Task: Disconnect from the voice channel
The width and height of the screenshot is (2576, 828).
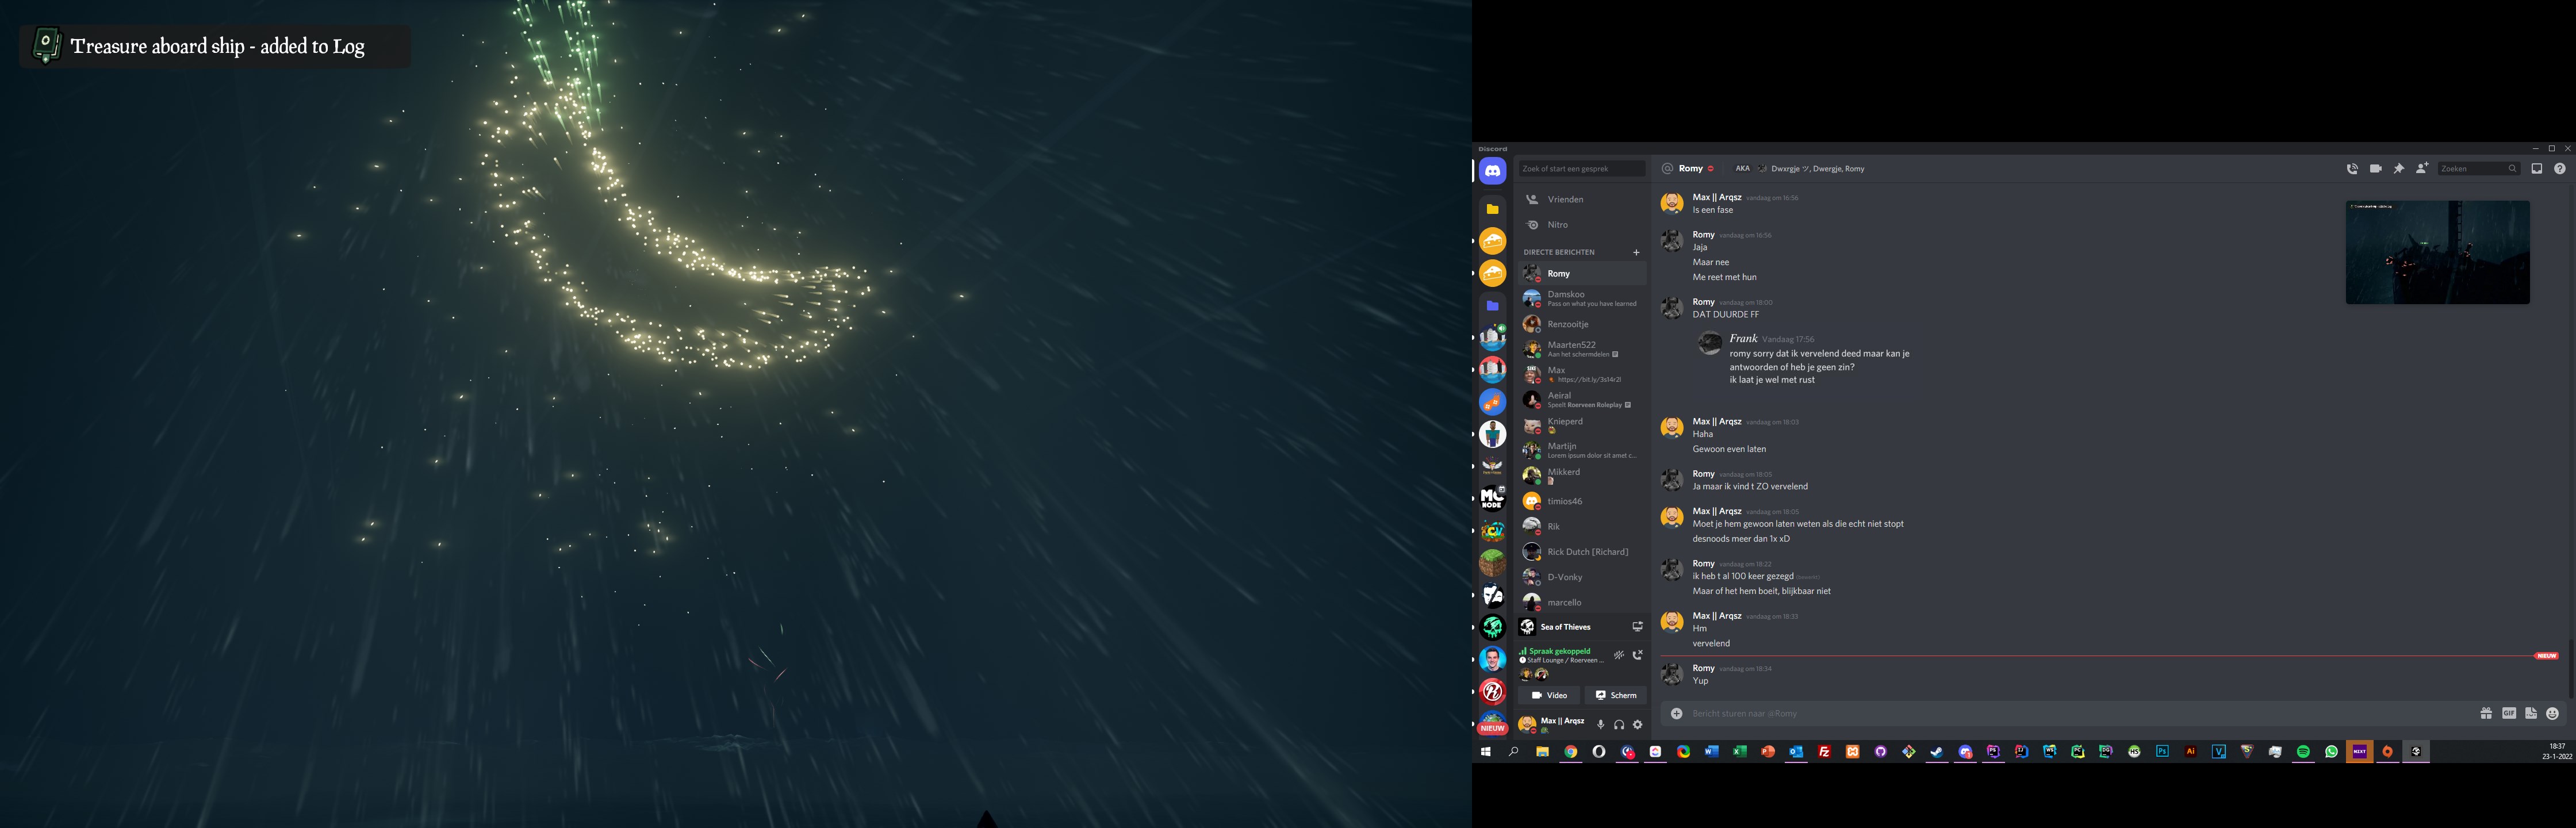Action: pos(1637,655)
